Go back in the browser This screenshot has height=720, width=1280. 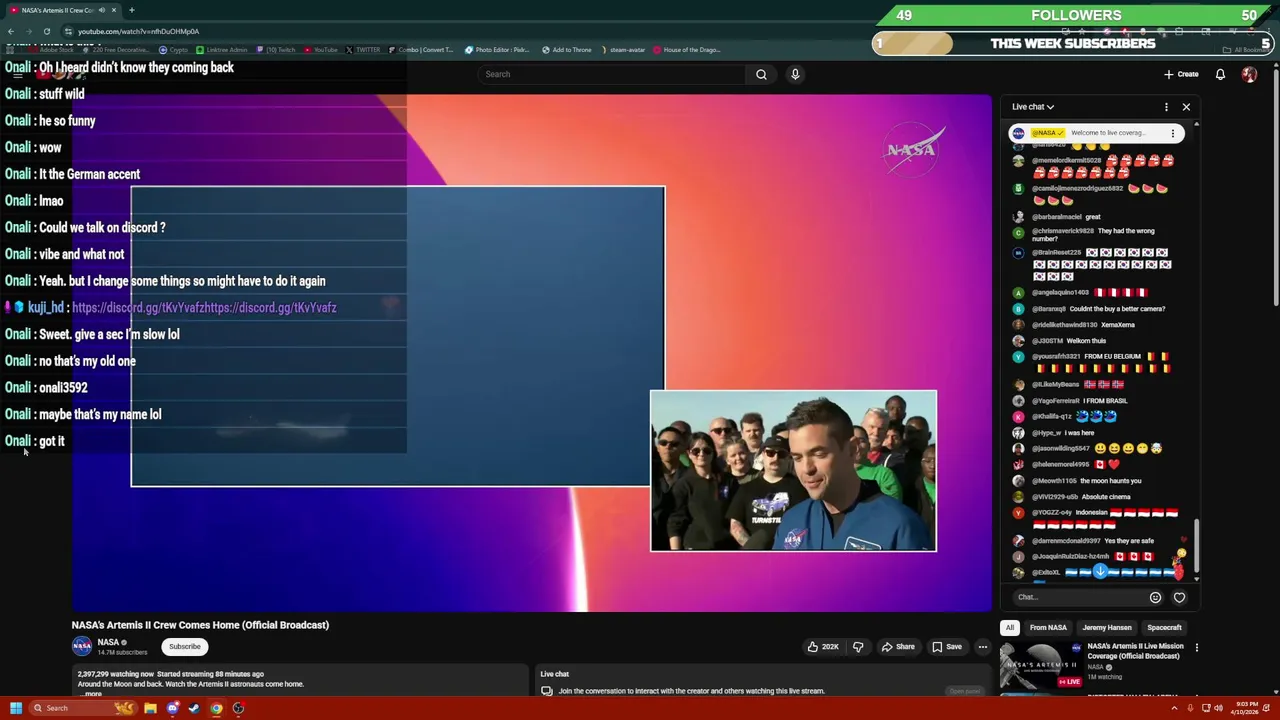click(x=11, y=31)
